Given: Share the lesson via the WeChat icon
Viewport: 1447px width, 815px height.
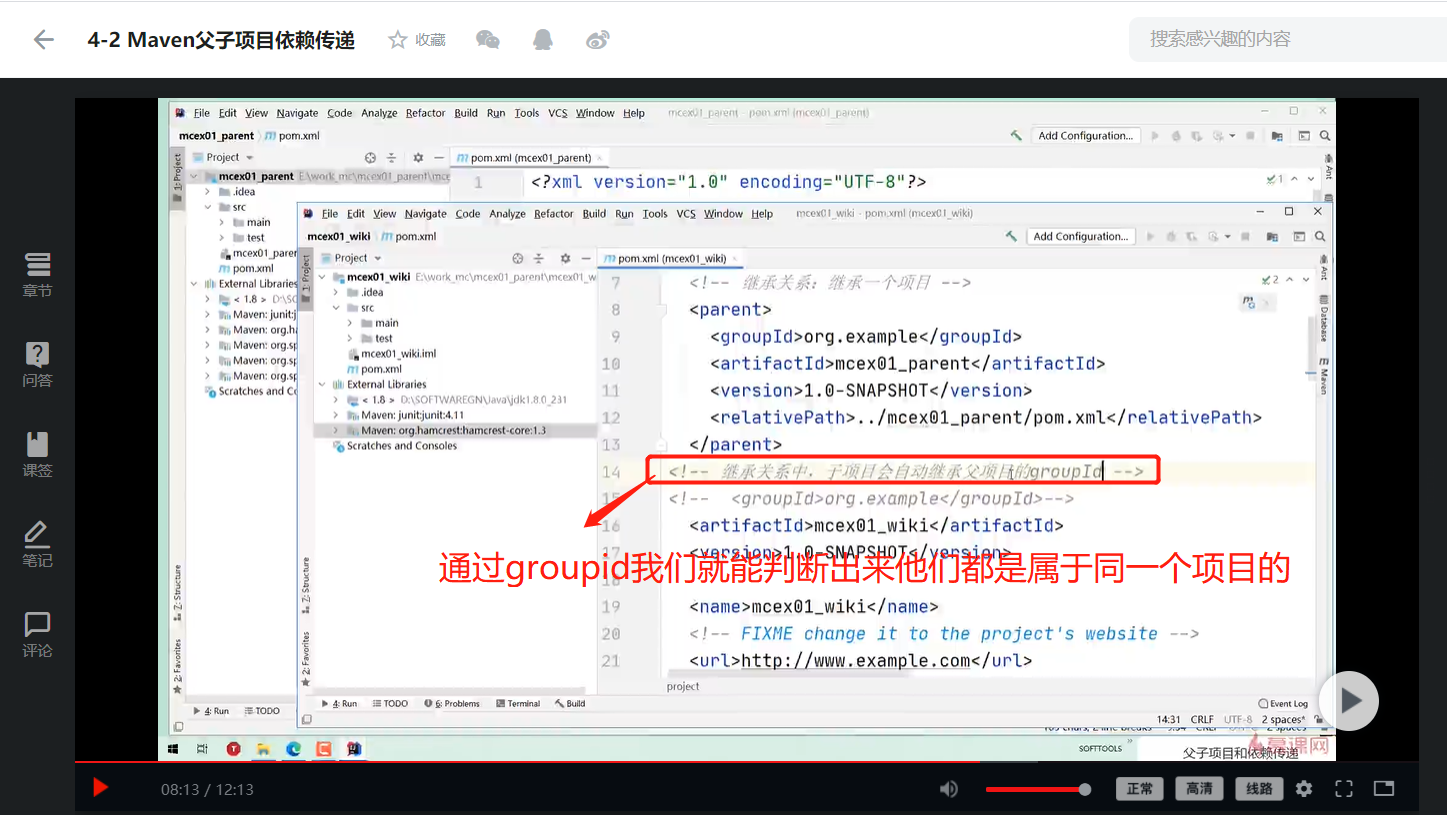Looking at the screenshot, I should [488, 40].
